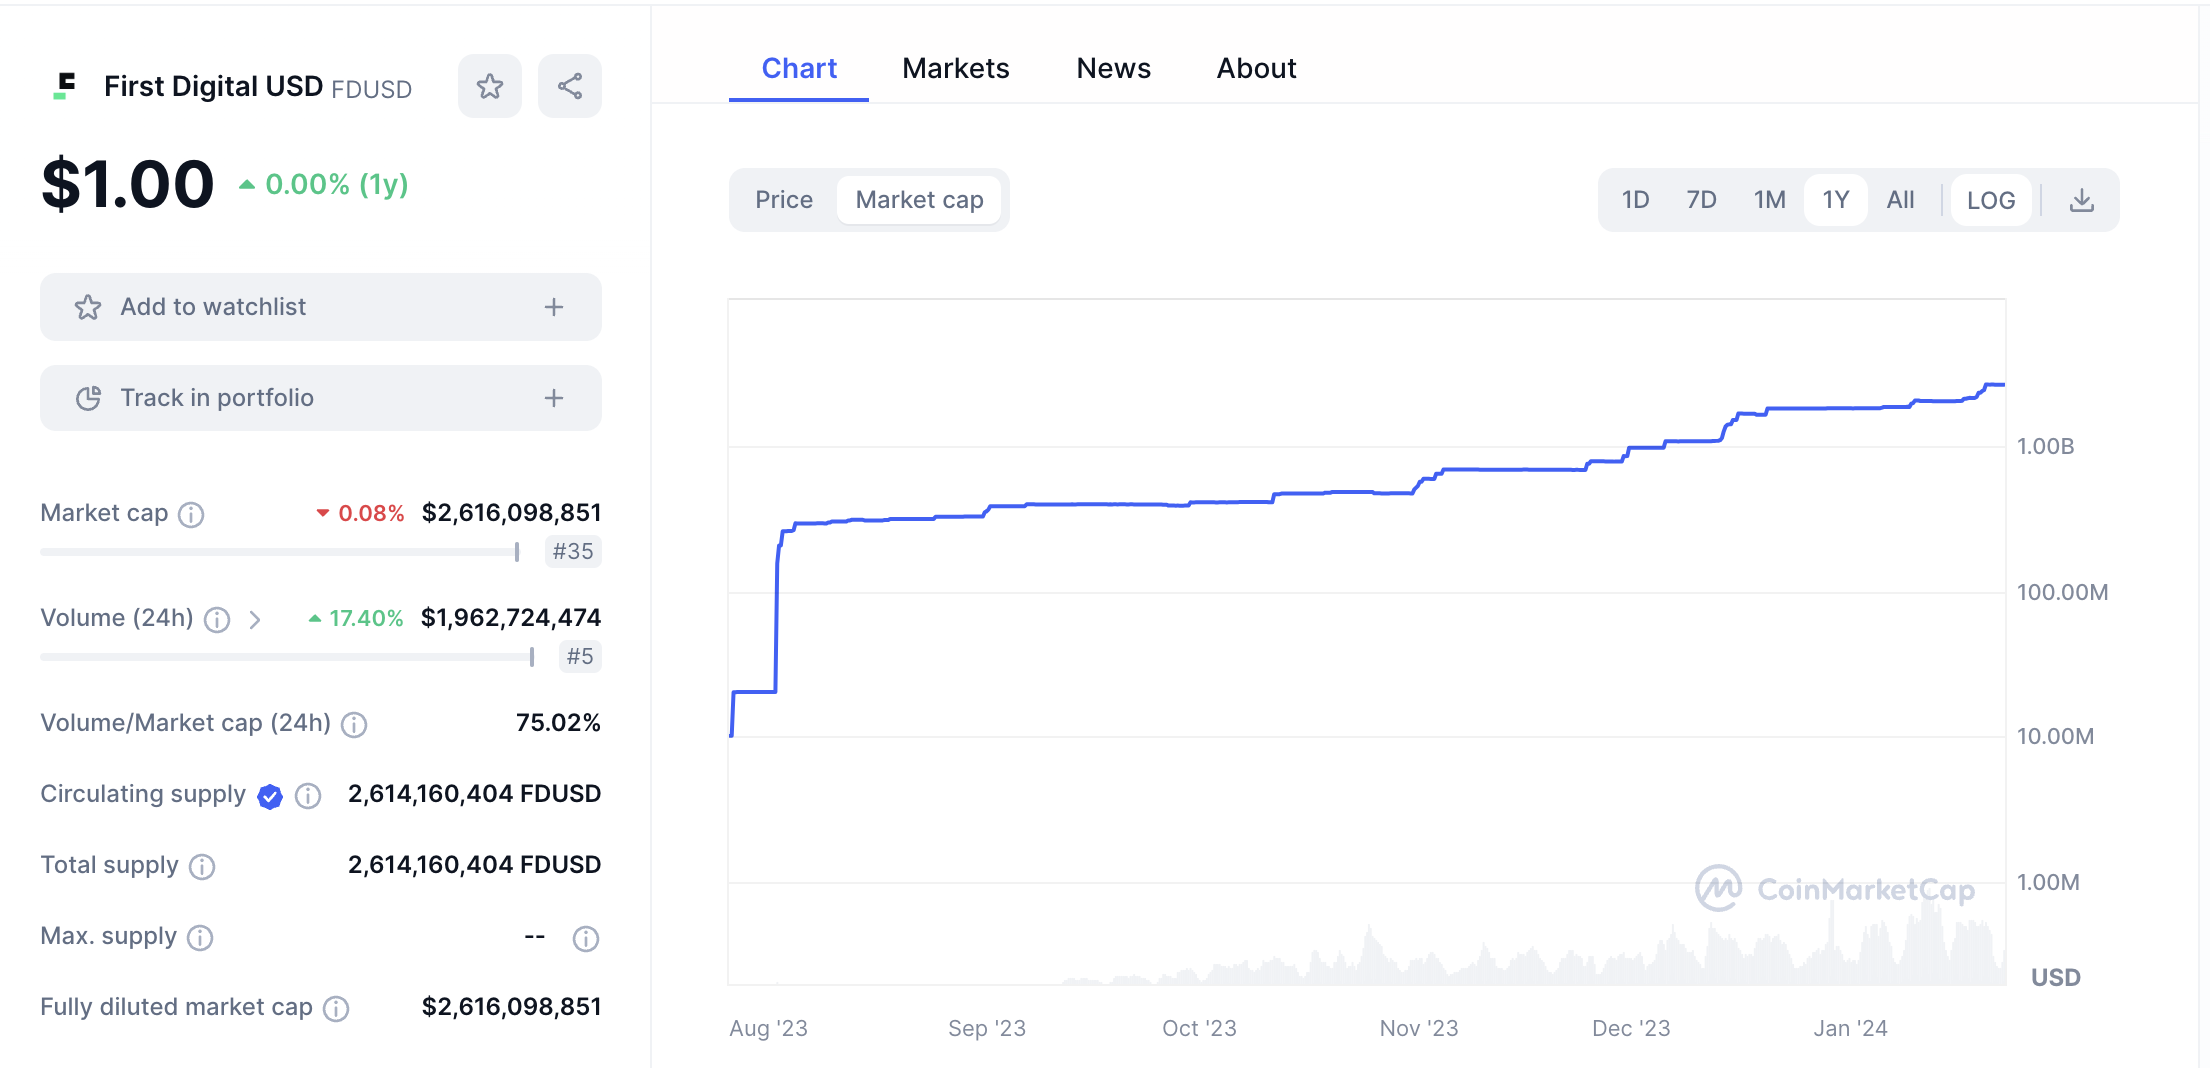Screen dimensions: 2210x1068
Task: Click the Fully diluted market cap info icon
Action: (x=336, y=1009)
